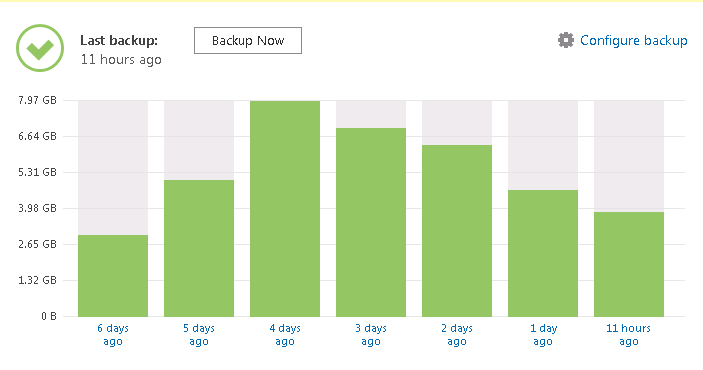This screenshot has width=703, height=370.
Task: Click the 7.97 GB axis label
Action: coord(37,100)
